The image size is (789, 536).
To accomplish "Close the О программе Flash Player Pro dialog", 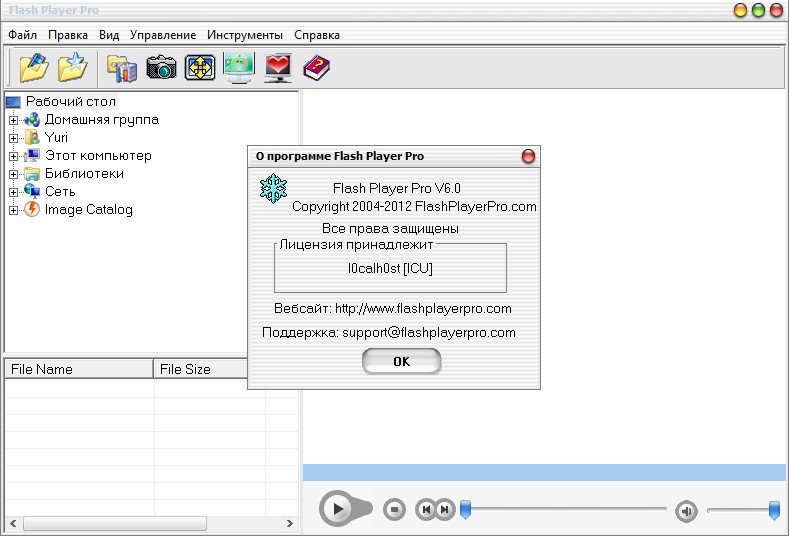I will 528,157.
